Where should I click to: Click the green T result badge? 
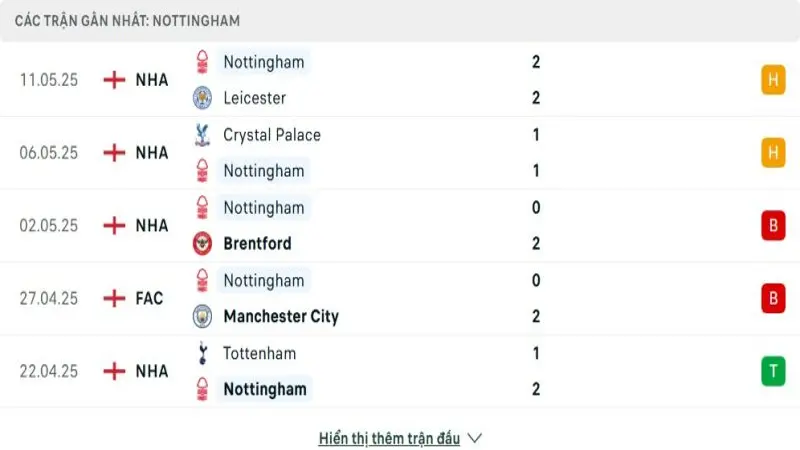pyautogui.click(x=772, y=371)
